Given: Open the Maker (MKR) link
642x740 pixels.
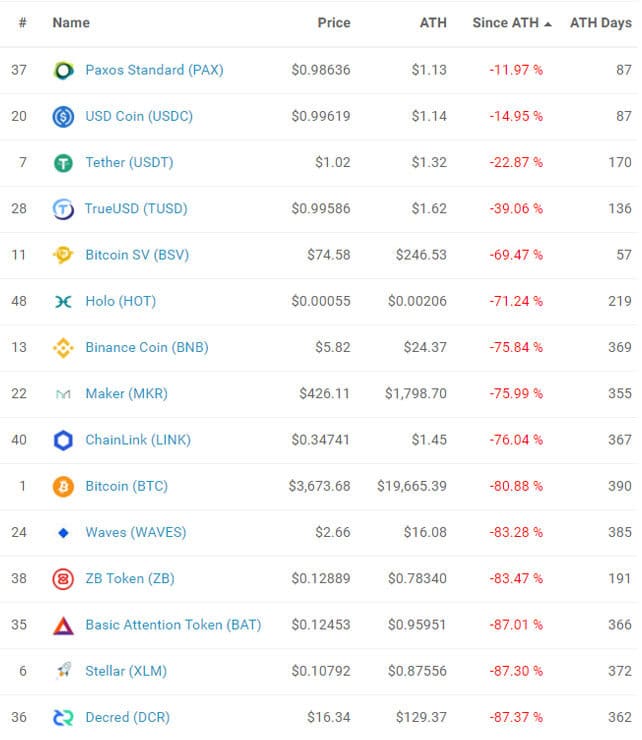Looking at the screenshot, I should [x=127, y=394].
